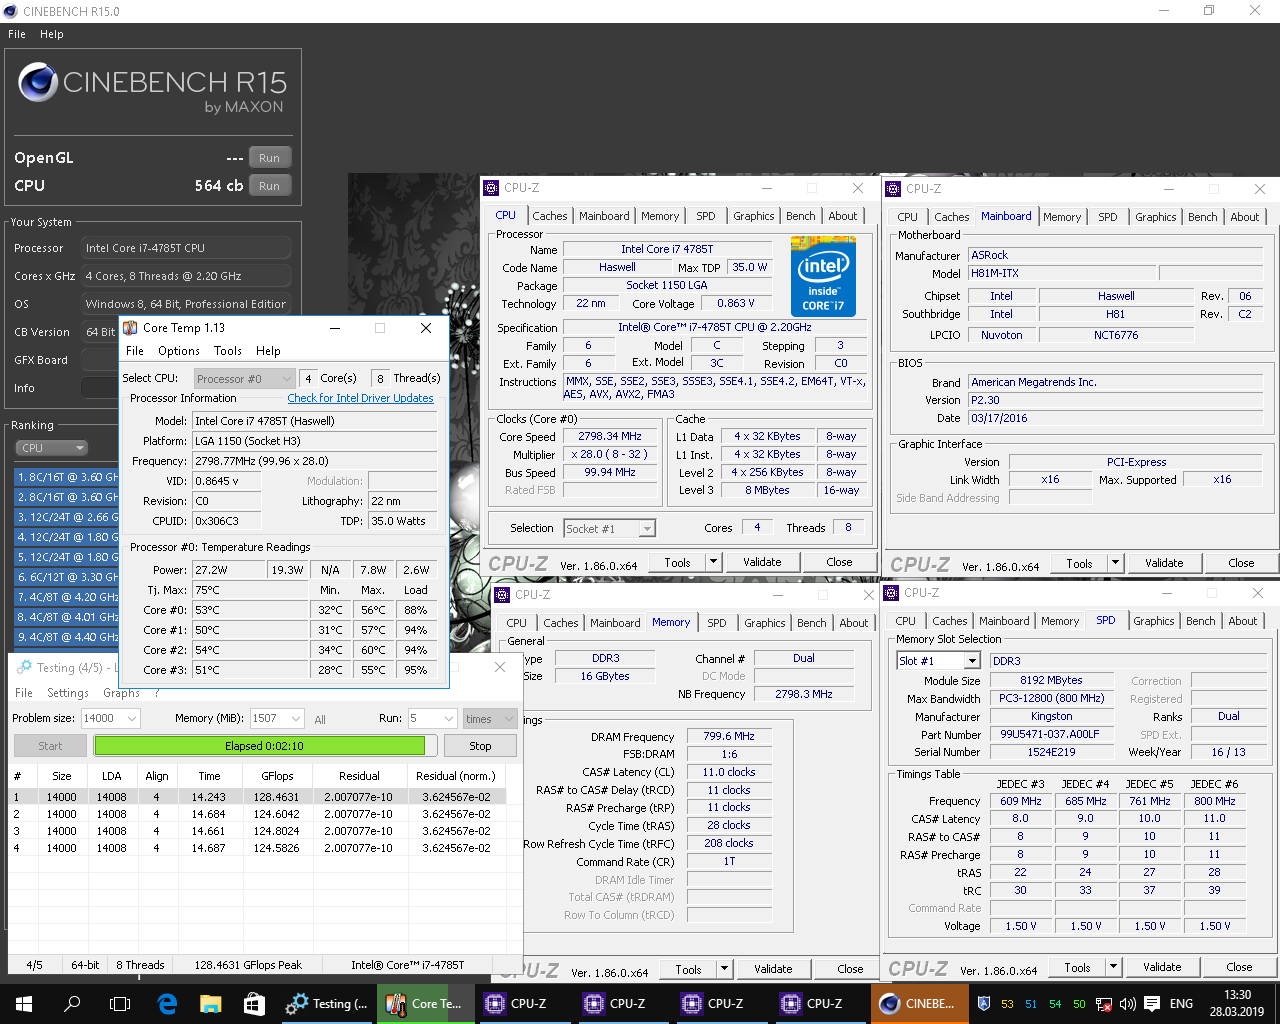Click Check for Intel Driver Updates link
The height and width of the screenshot is (1024, 1280).
click(361, 398)
